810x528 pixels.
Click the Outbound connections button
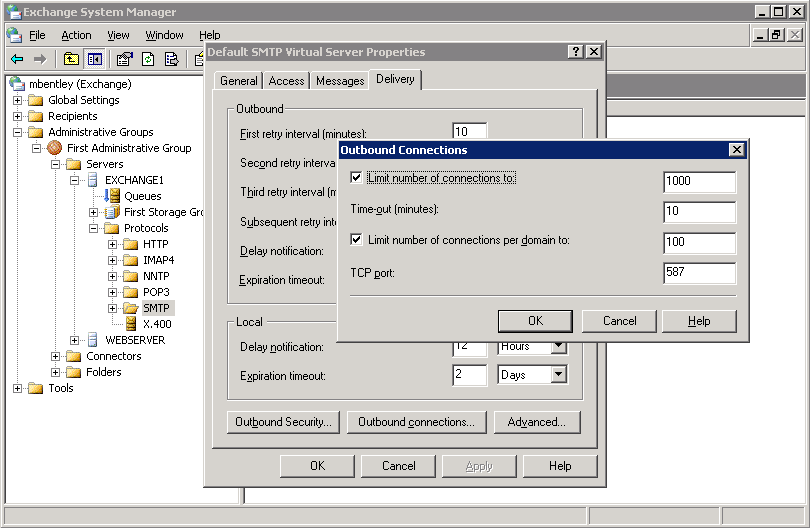(416, 422)
